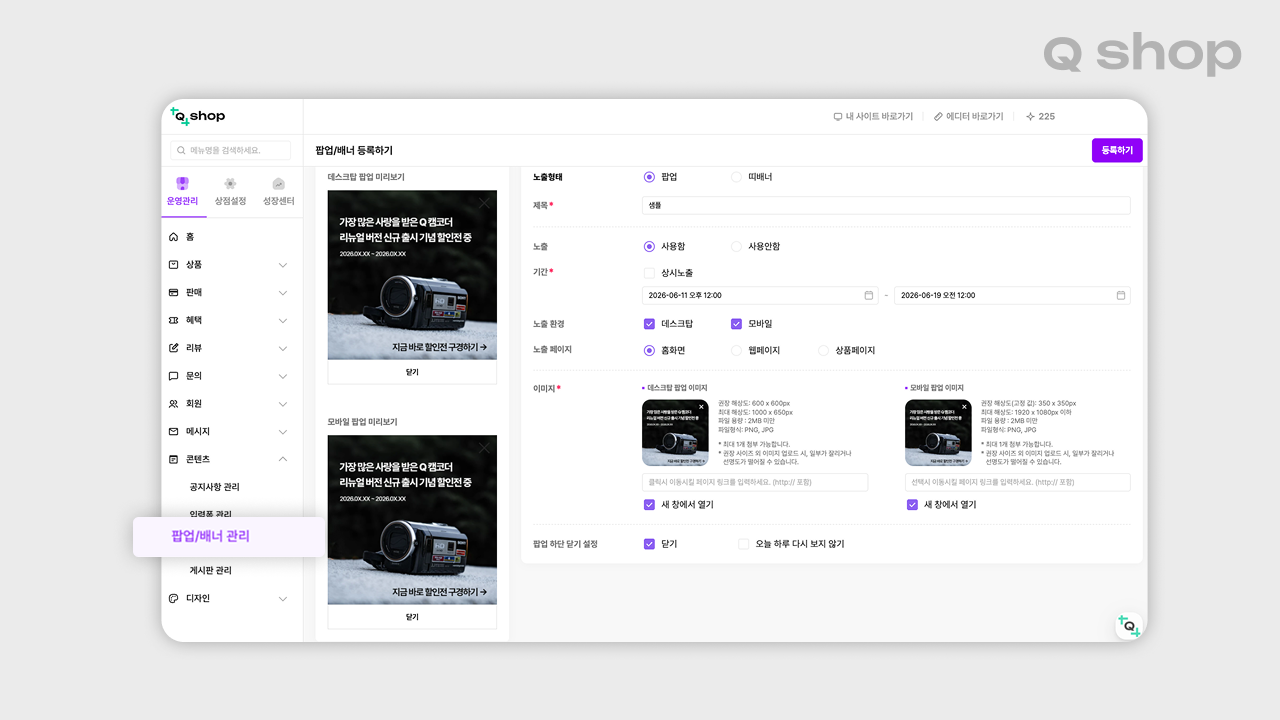The width and height of the screenshot is (1280, 720).
Task: Click the 문의 speech bubble icon
Action: 174,376
